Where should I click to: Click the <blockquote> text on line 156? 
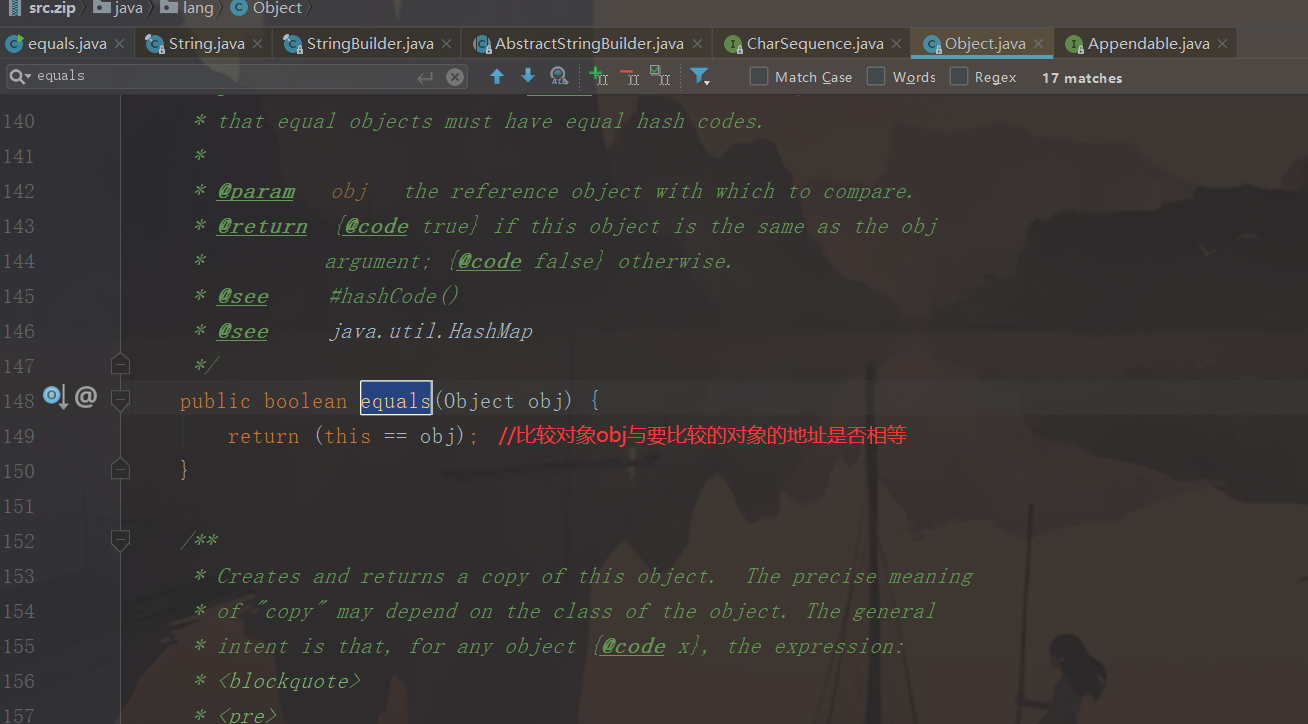coord(289,682)
